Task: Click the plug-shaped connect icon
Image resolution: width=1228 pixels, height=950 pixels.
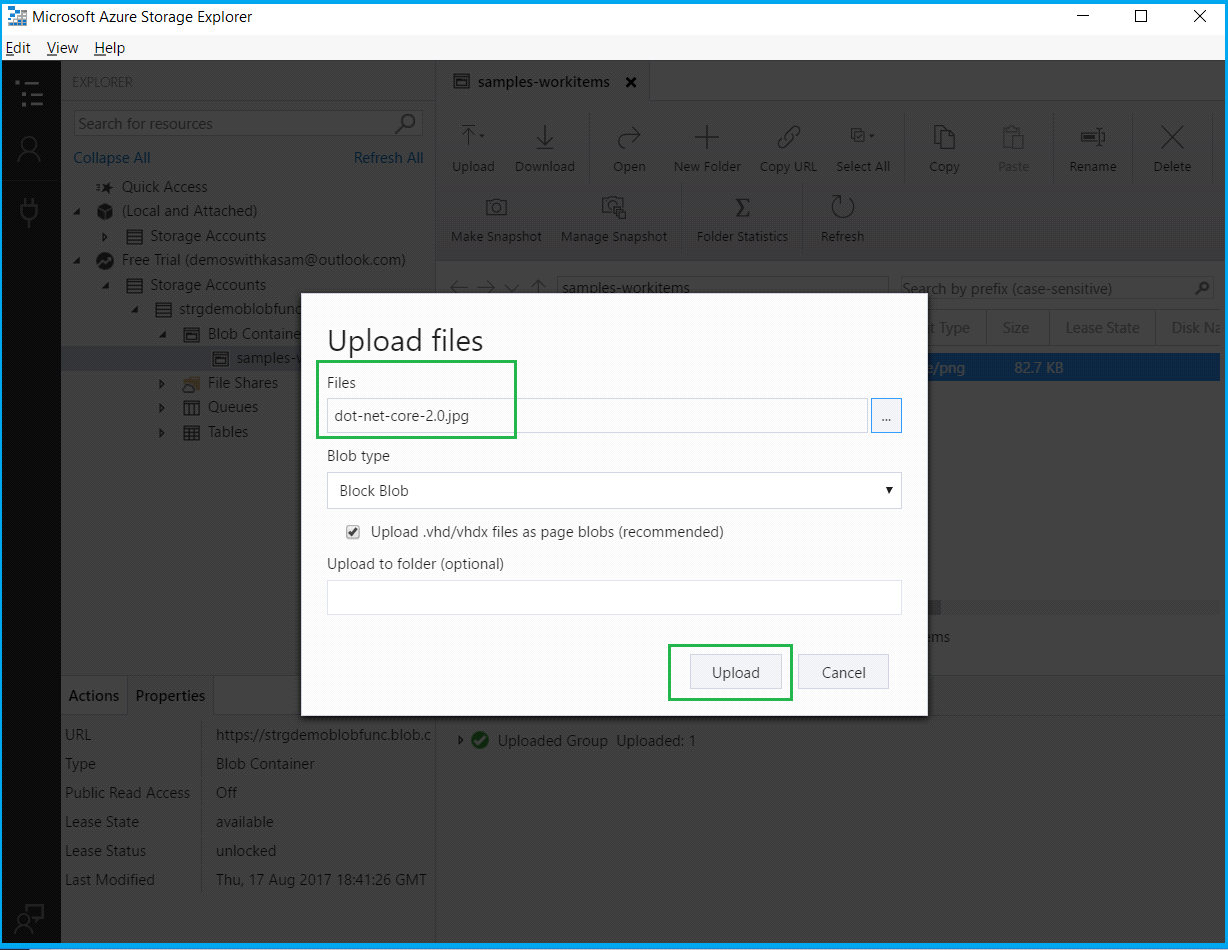Action: pyautogui.click(x=30, y=211)
